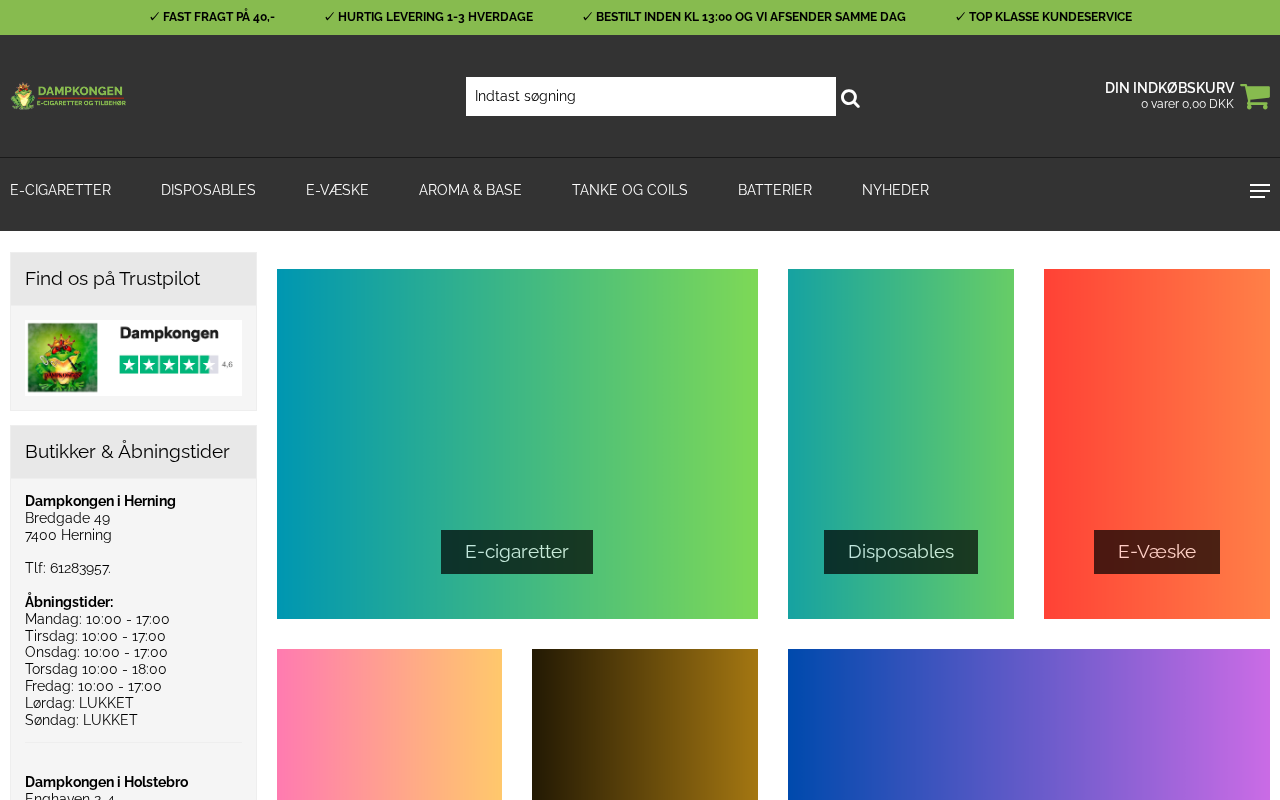This screenshot has width=1280, height=800.
Task: Open Tanke og Coils menu
Action: [x=629, y=190]
